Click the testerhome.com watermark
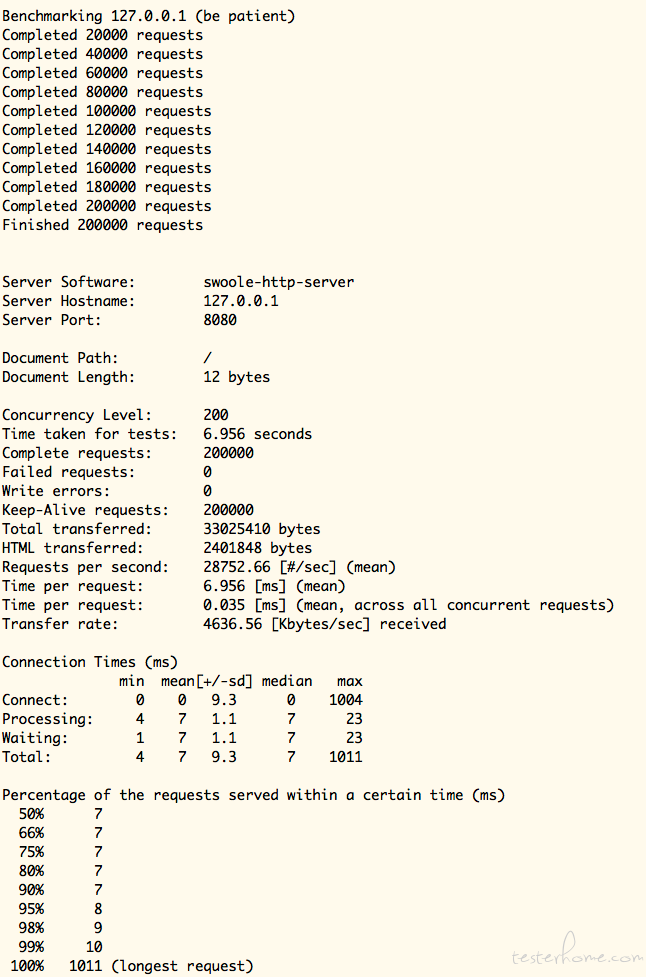 [577, 952]
